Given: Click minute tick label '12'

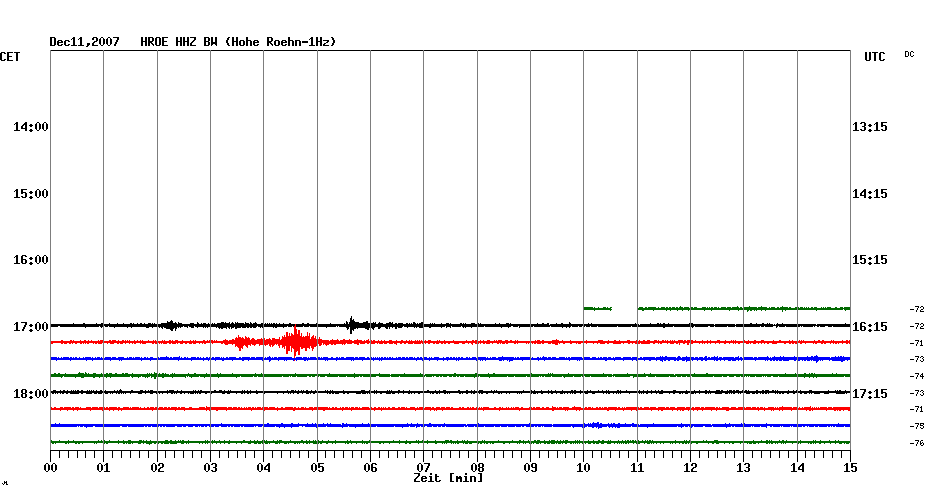Looking at the screenshot, I should [690, 468].
